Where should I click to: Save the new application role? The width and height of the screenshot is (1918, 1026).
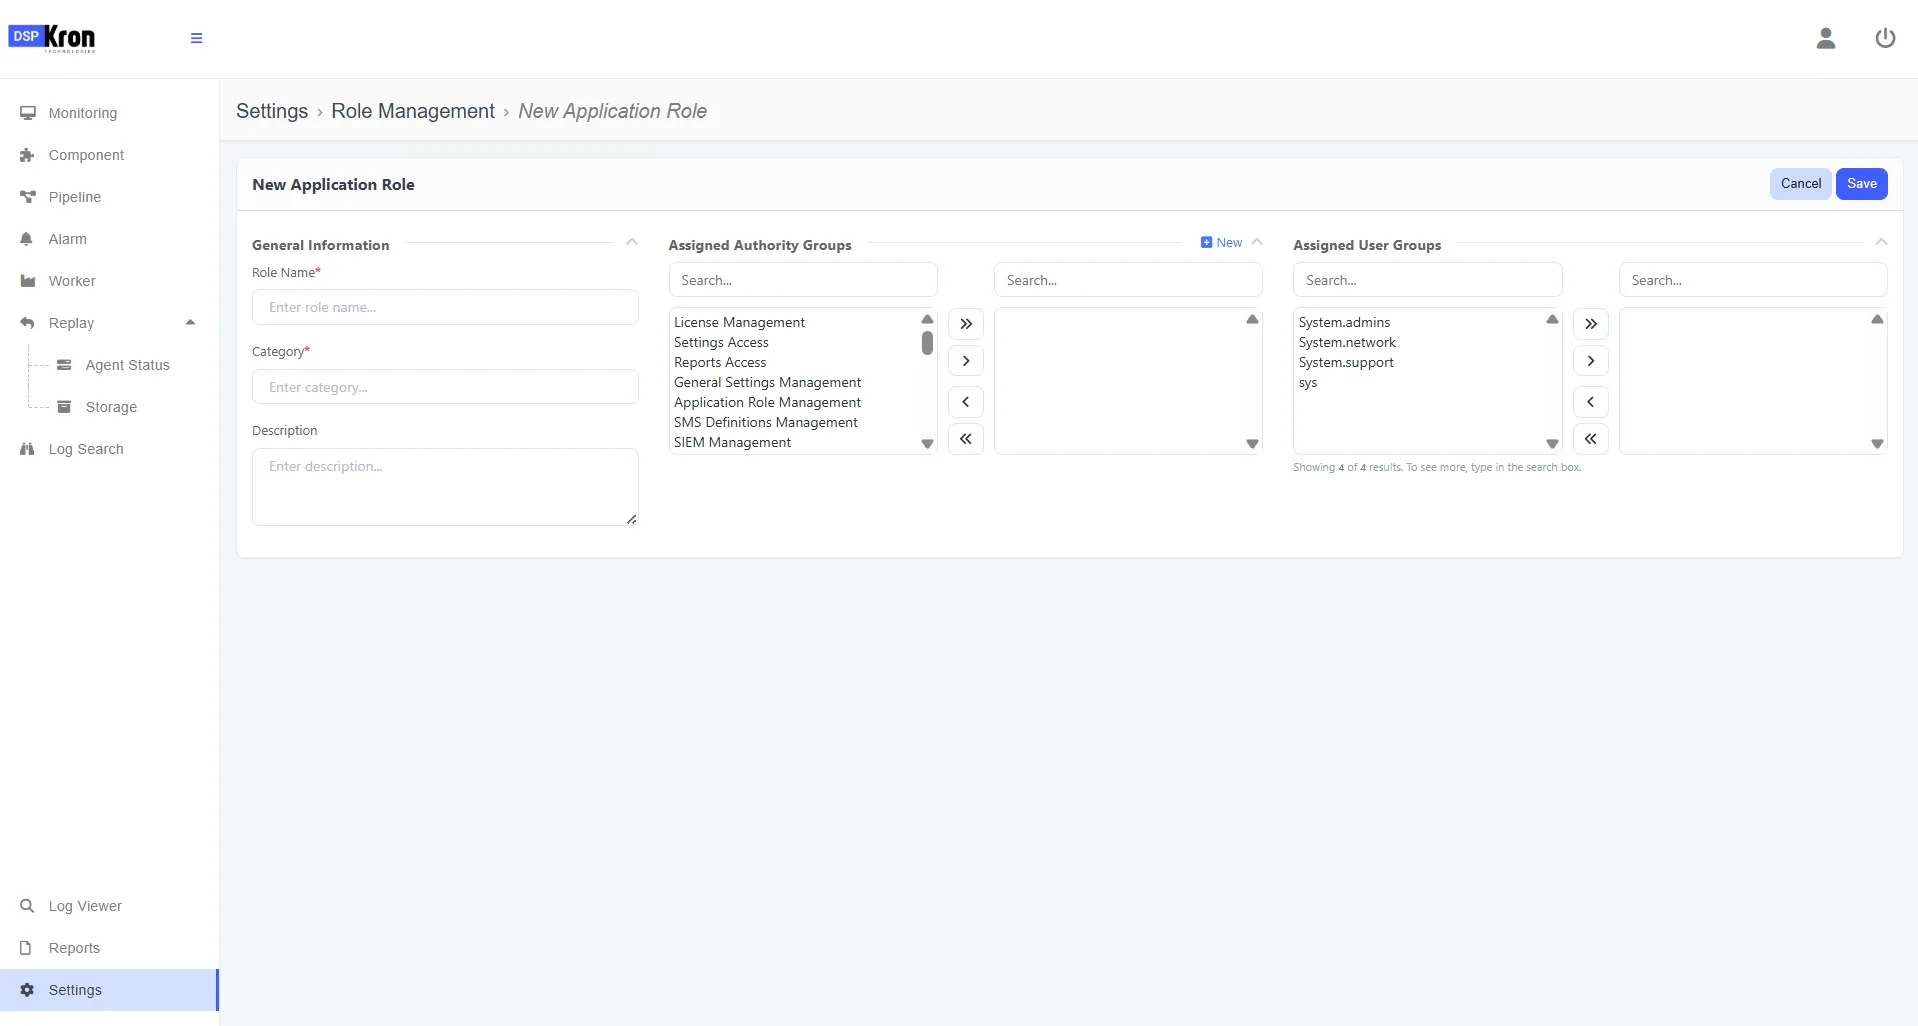(x=1862, y=184)
